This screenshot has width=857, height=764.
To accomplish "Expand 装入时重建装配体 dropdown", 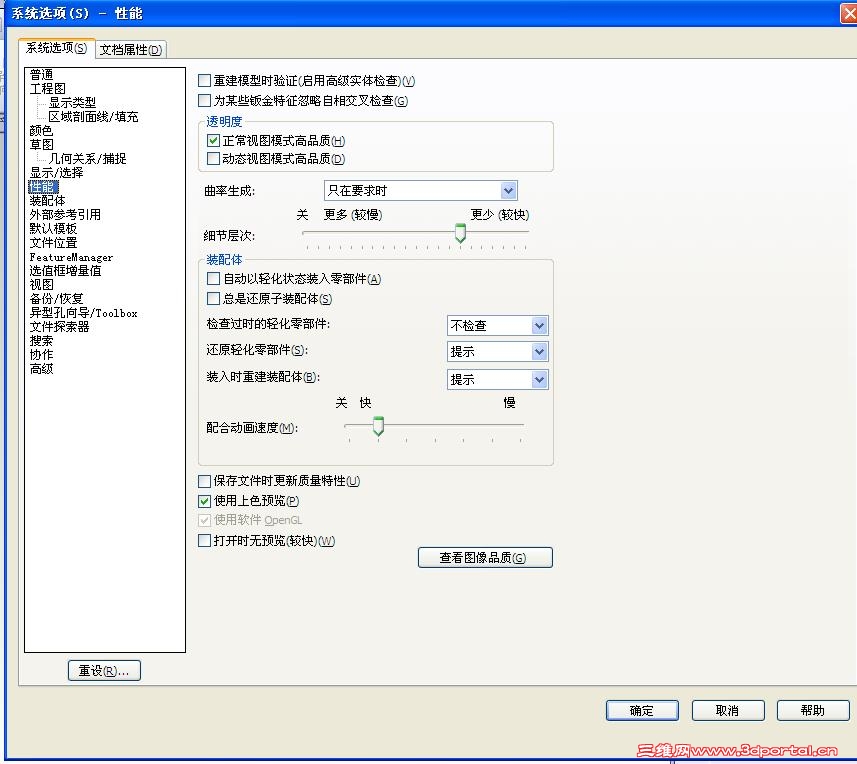I will [x=497, y=379].
